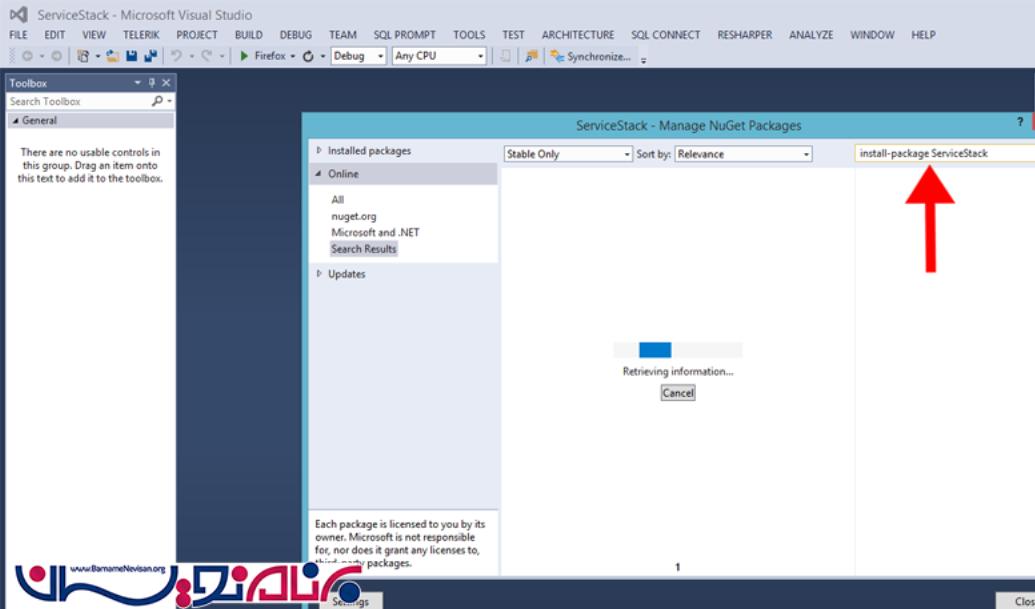Open the VIEW menu
The width and height of the screenshot is (1035, 609).
point(94,34)
